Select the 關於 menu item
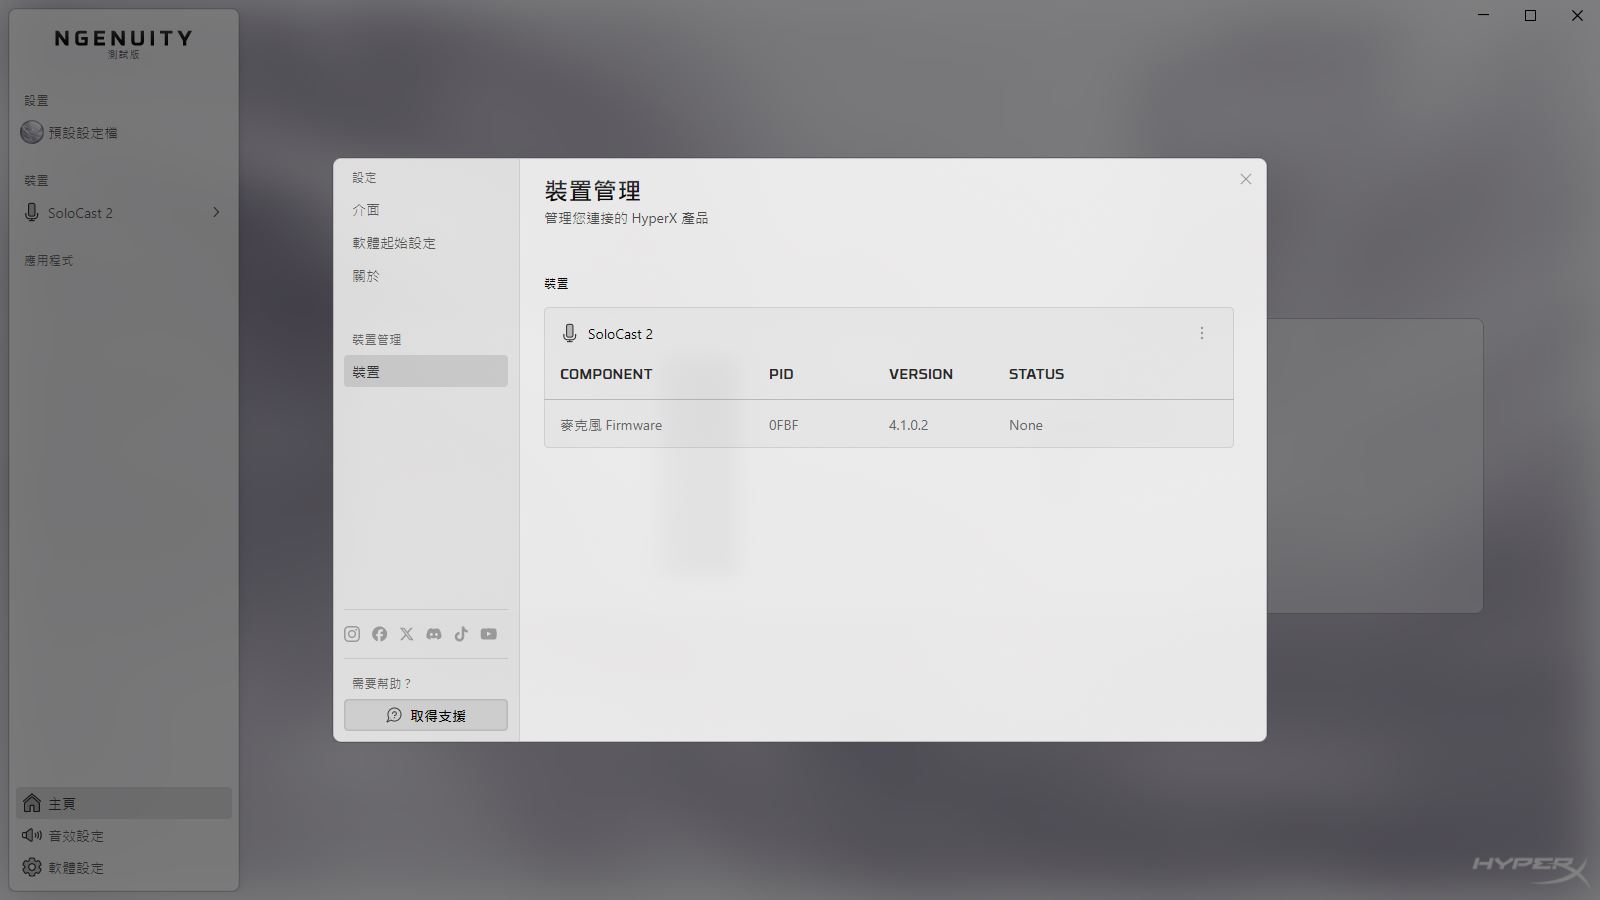This screenshot has height=900, width=1600. click(426, 276)
